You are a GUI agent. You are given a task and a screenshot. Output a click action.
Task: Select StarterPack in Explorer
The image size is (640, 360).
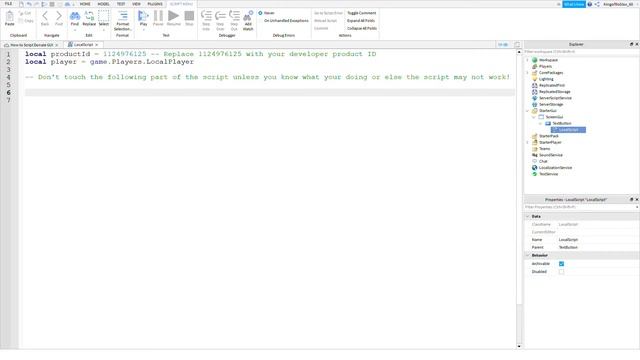[548, 136]
